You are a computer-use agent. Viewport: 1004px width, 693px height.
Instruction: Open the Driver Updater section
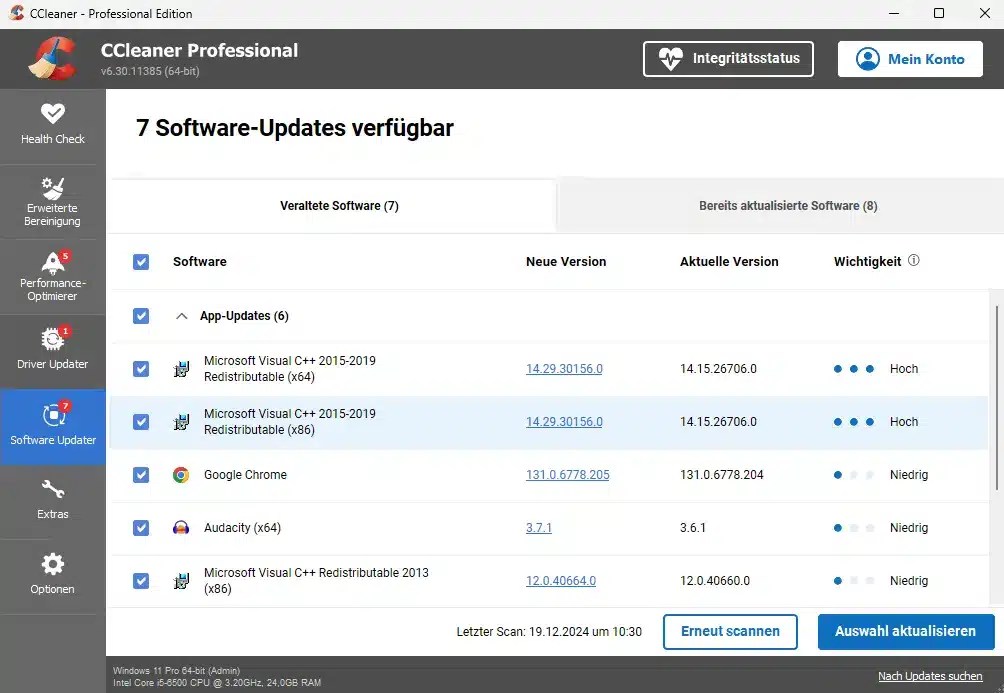[53, 352]
